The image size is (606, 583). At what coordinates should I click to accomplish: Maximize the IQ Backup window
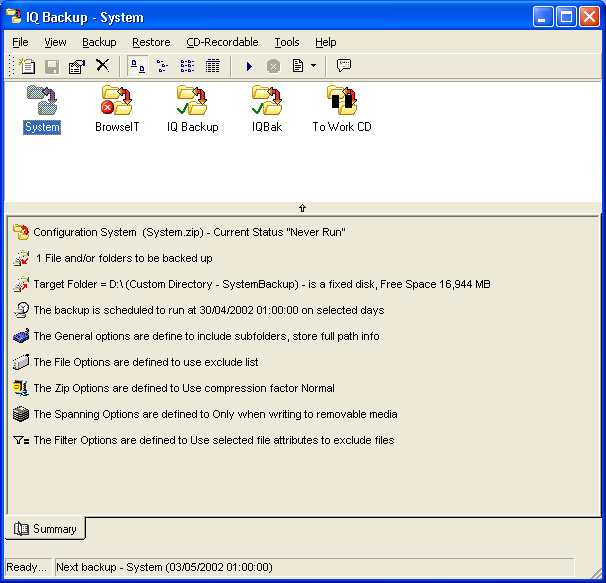(566, 17)
